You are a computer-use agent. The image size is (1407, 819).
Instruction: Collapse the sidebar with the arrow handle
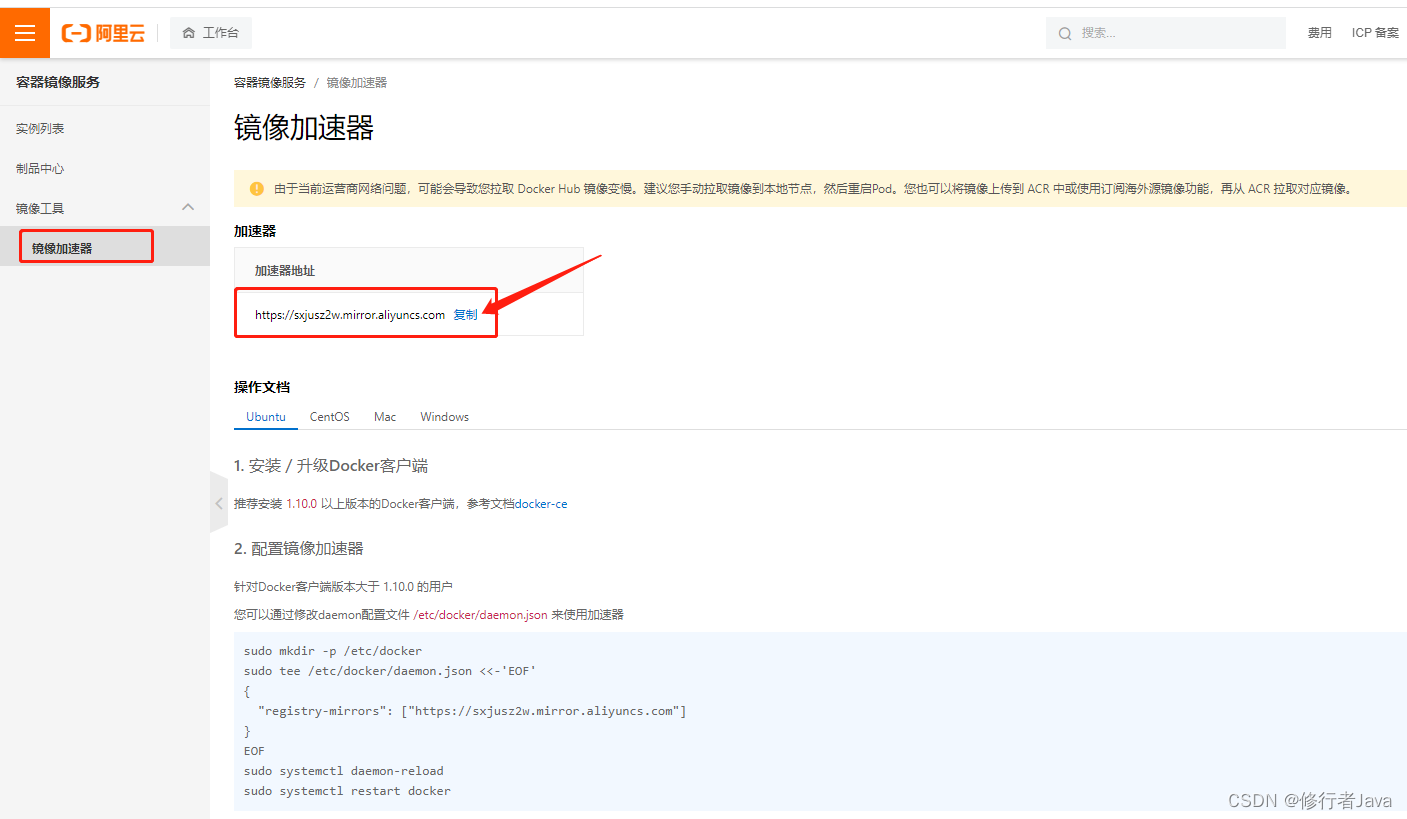[219, 503]
